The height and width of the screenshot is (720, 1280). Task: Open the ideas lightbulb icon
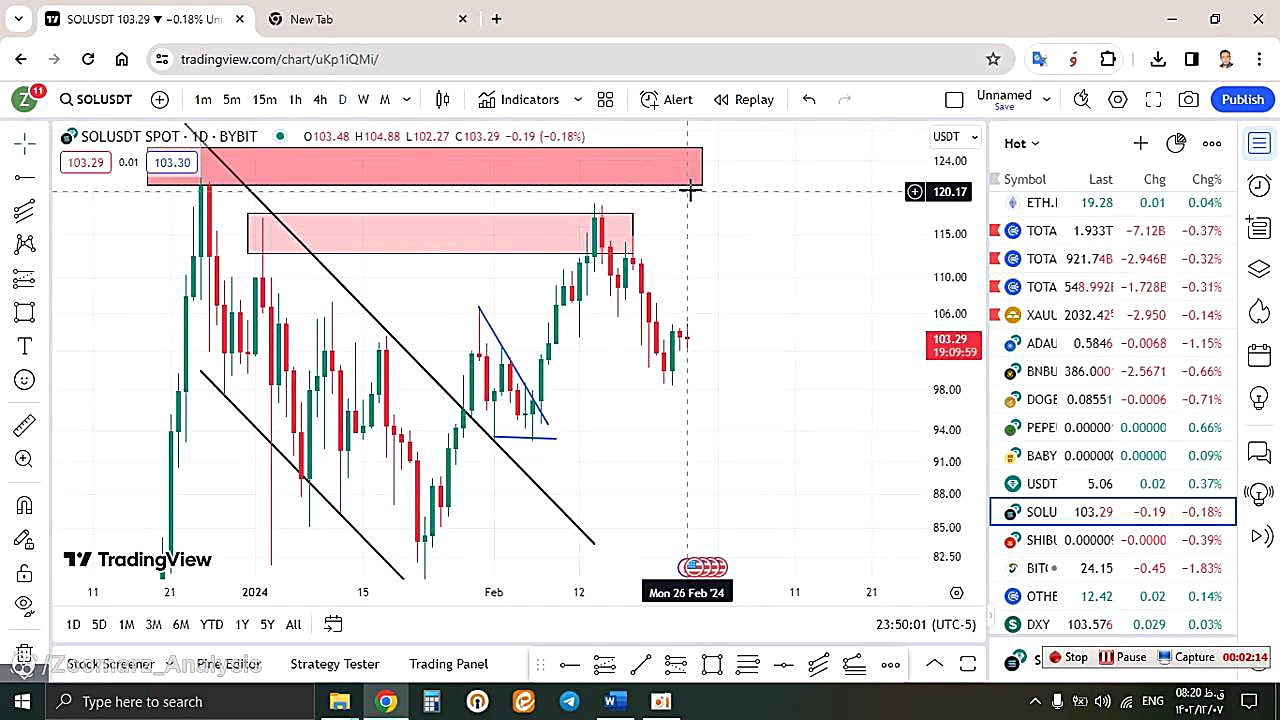(x=1259, y=397)
